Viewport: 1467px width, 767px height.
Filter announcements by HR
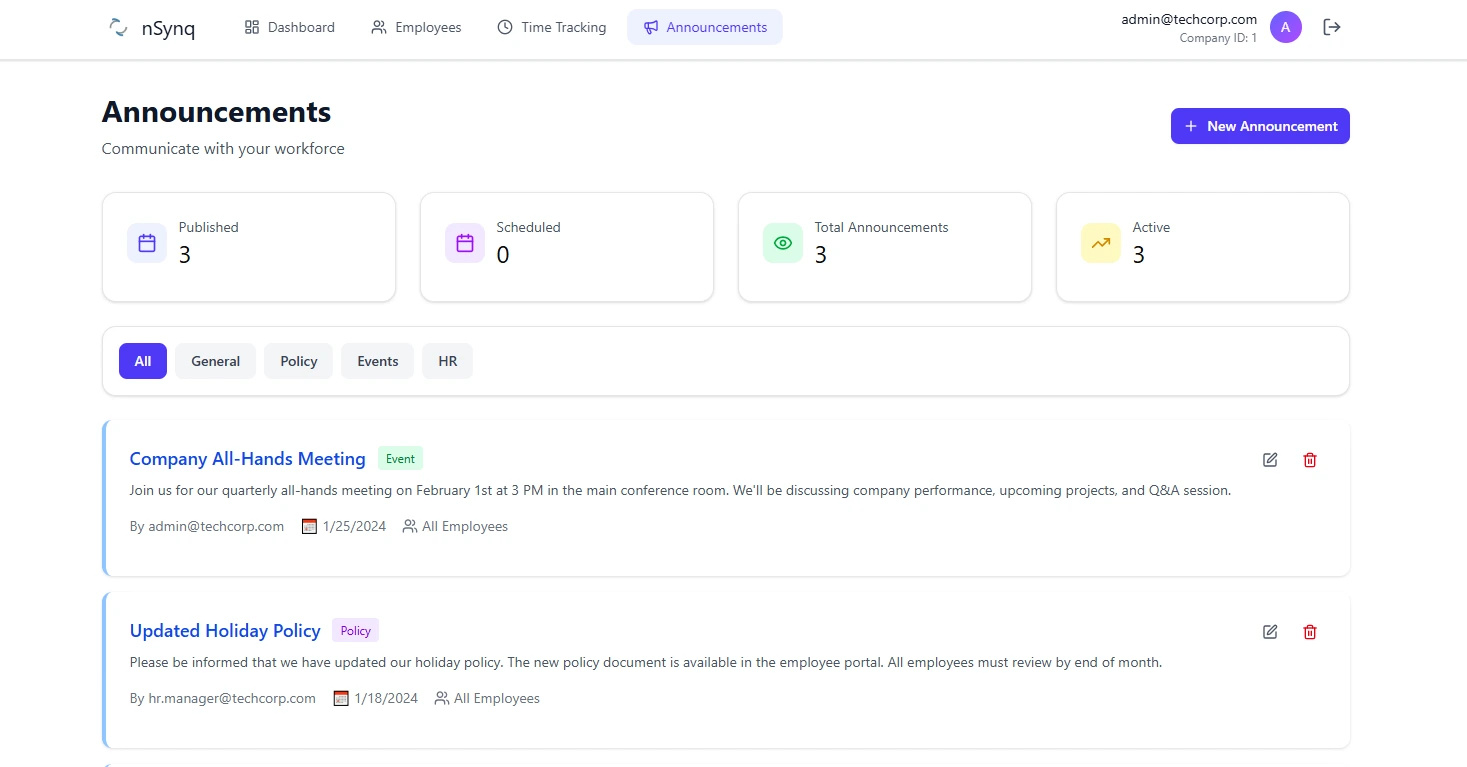tap(447, 361)
